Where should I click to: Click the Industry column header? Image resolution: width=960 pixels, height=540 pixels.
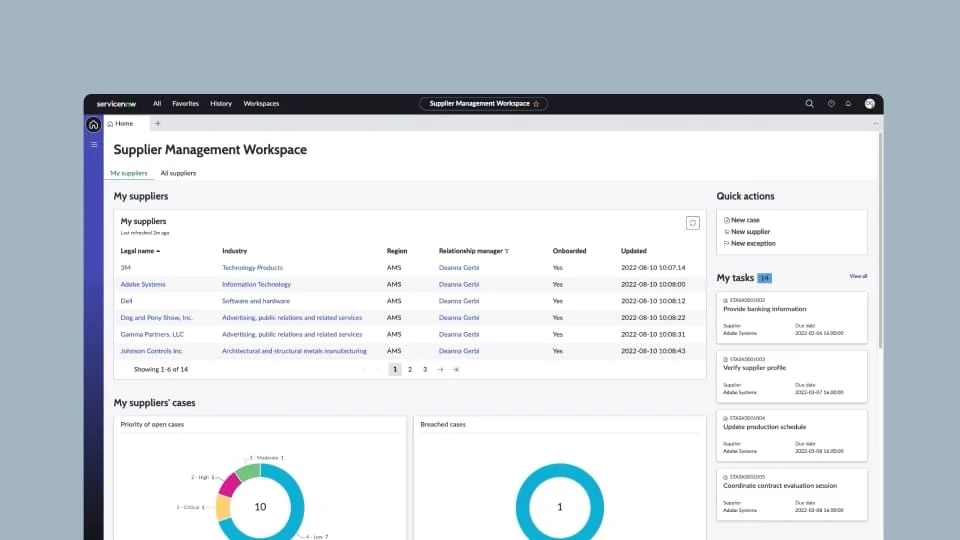234,251
